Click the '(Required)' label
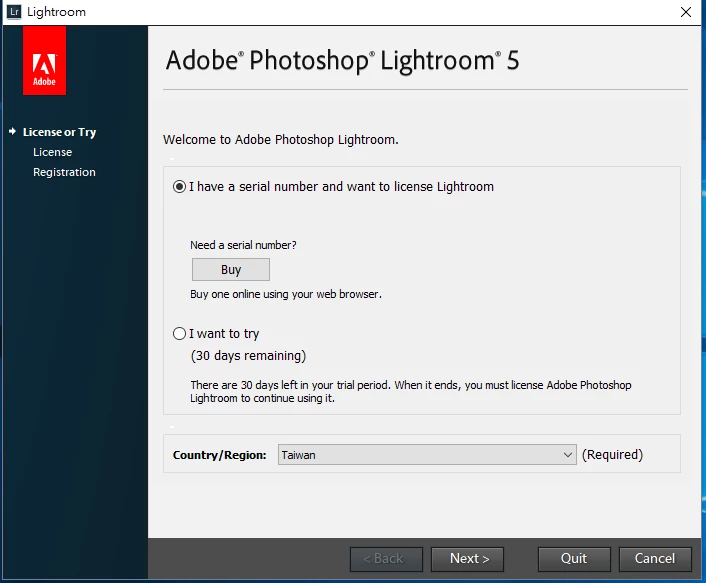The width and height of the screenshot is (706, 583). [x=612, y=455]
